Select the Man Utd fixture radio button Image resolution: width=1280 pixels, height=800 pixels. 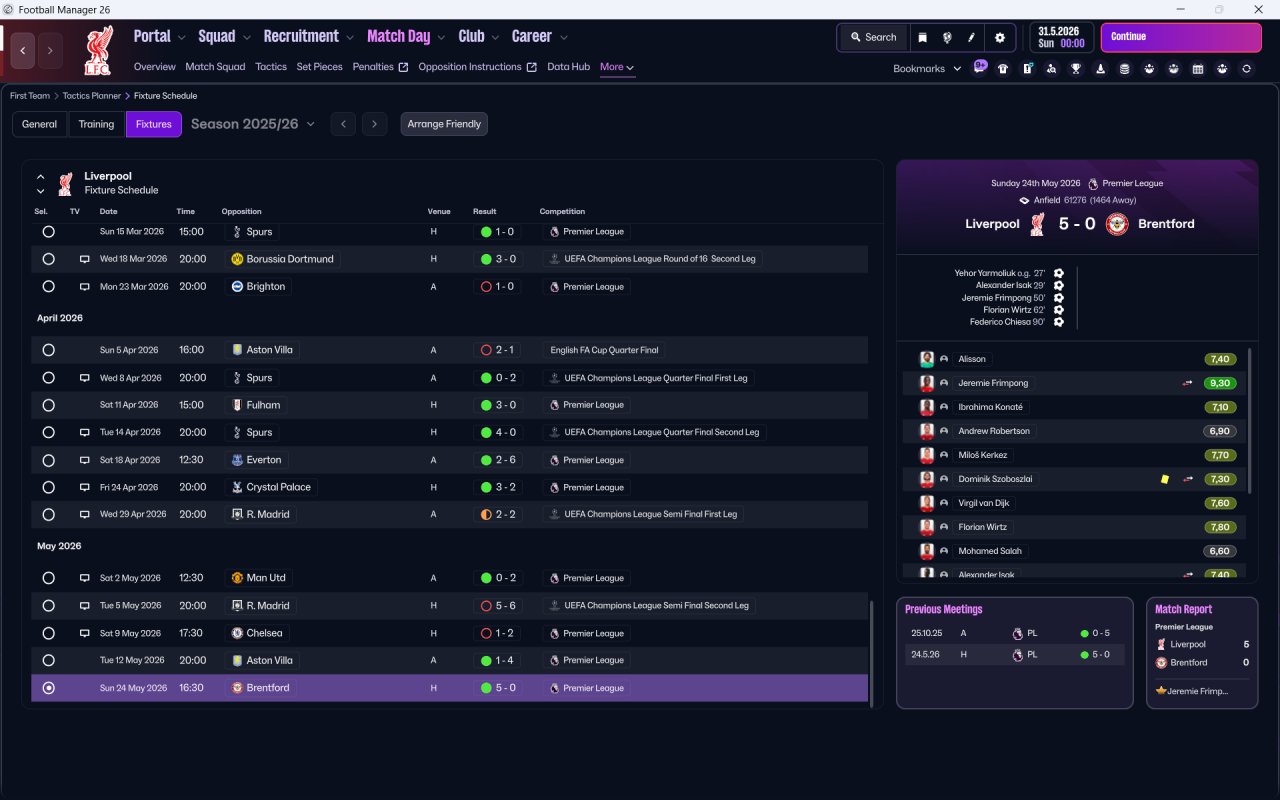coord(48,578)
